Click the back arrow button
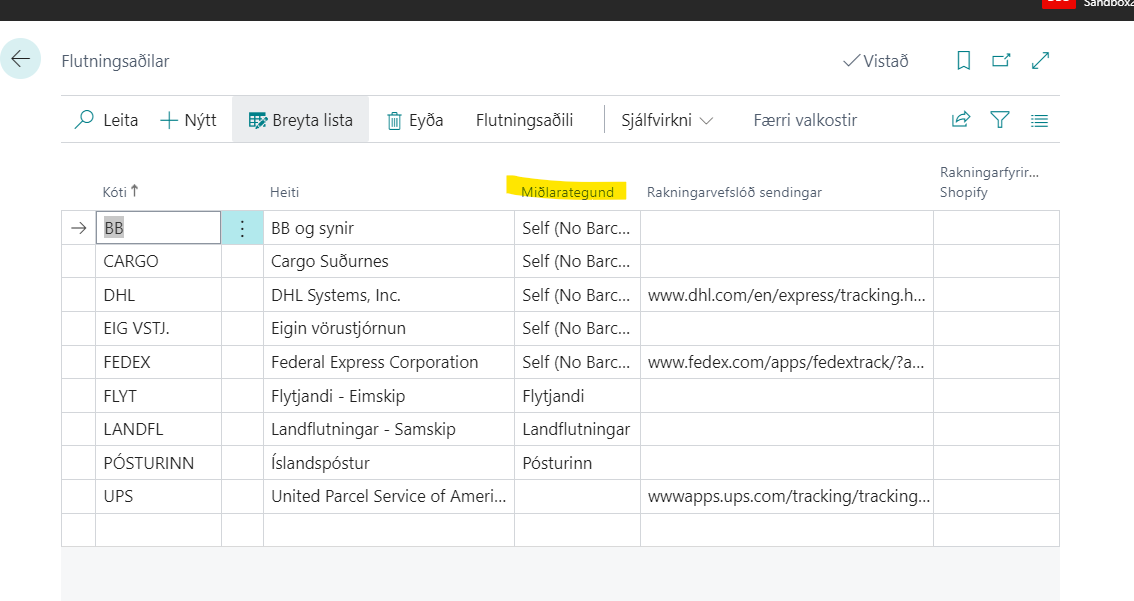This screenshot has width=1134, height=601. click(21, 59)
